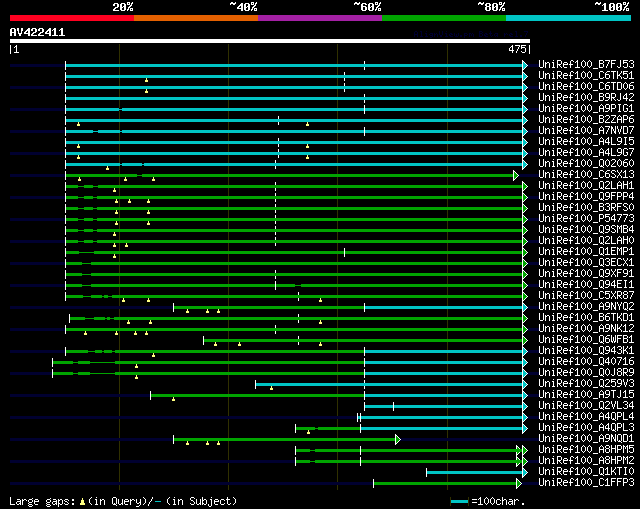Select UniRef100_B9RJ42 hit label

tap(586, 98)
